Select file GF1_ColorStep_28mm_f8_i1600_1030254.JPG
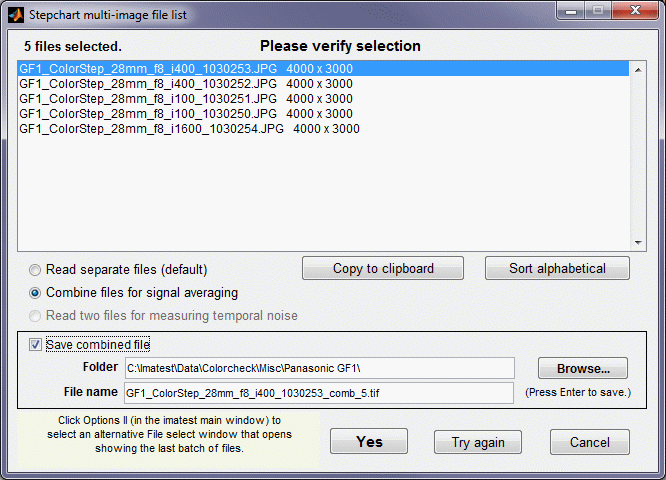The image size is (666, 480). (323, 129)
